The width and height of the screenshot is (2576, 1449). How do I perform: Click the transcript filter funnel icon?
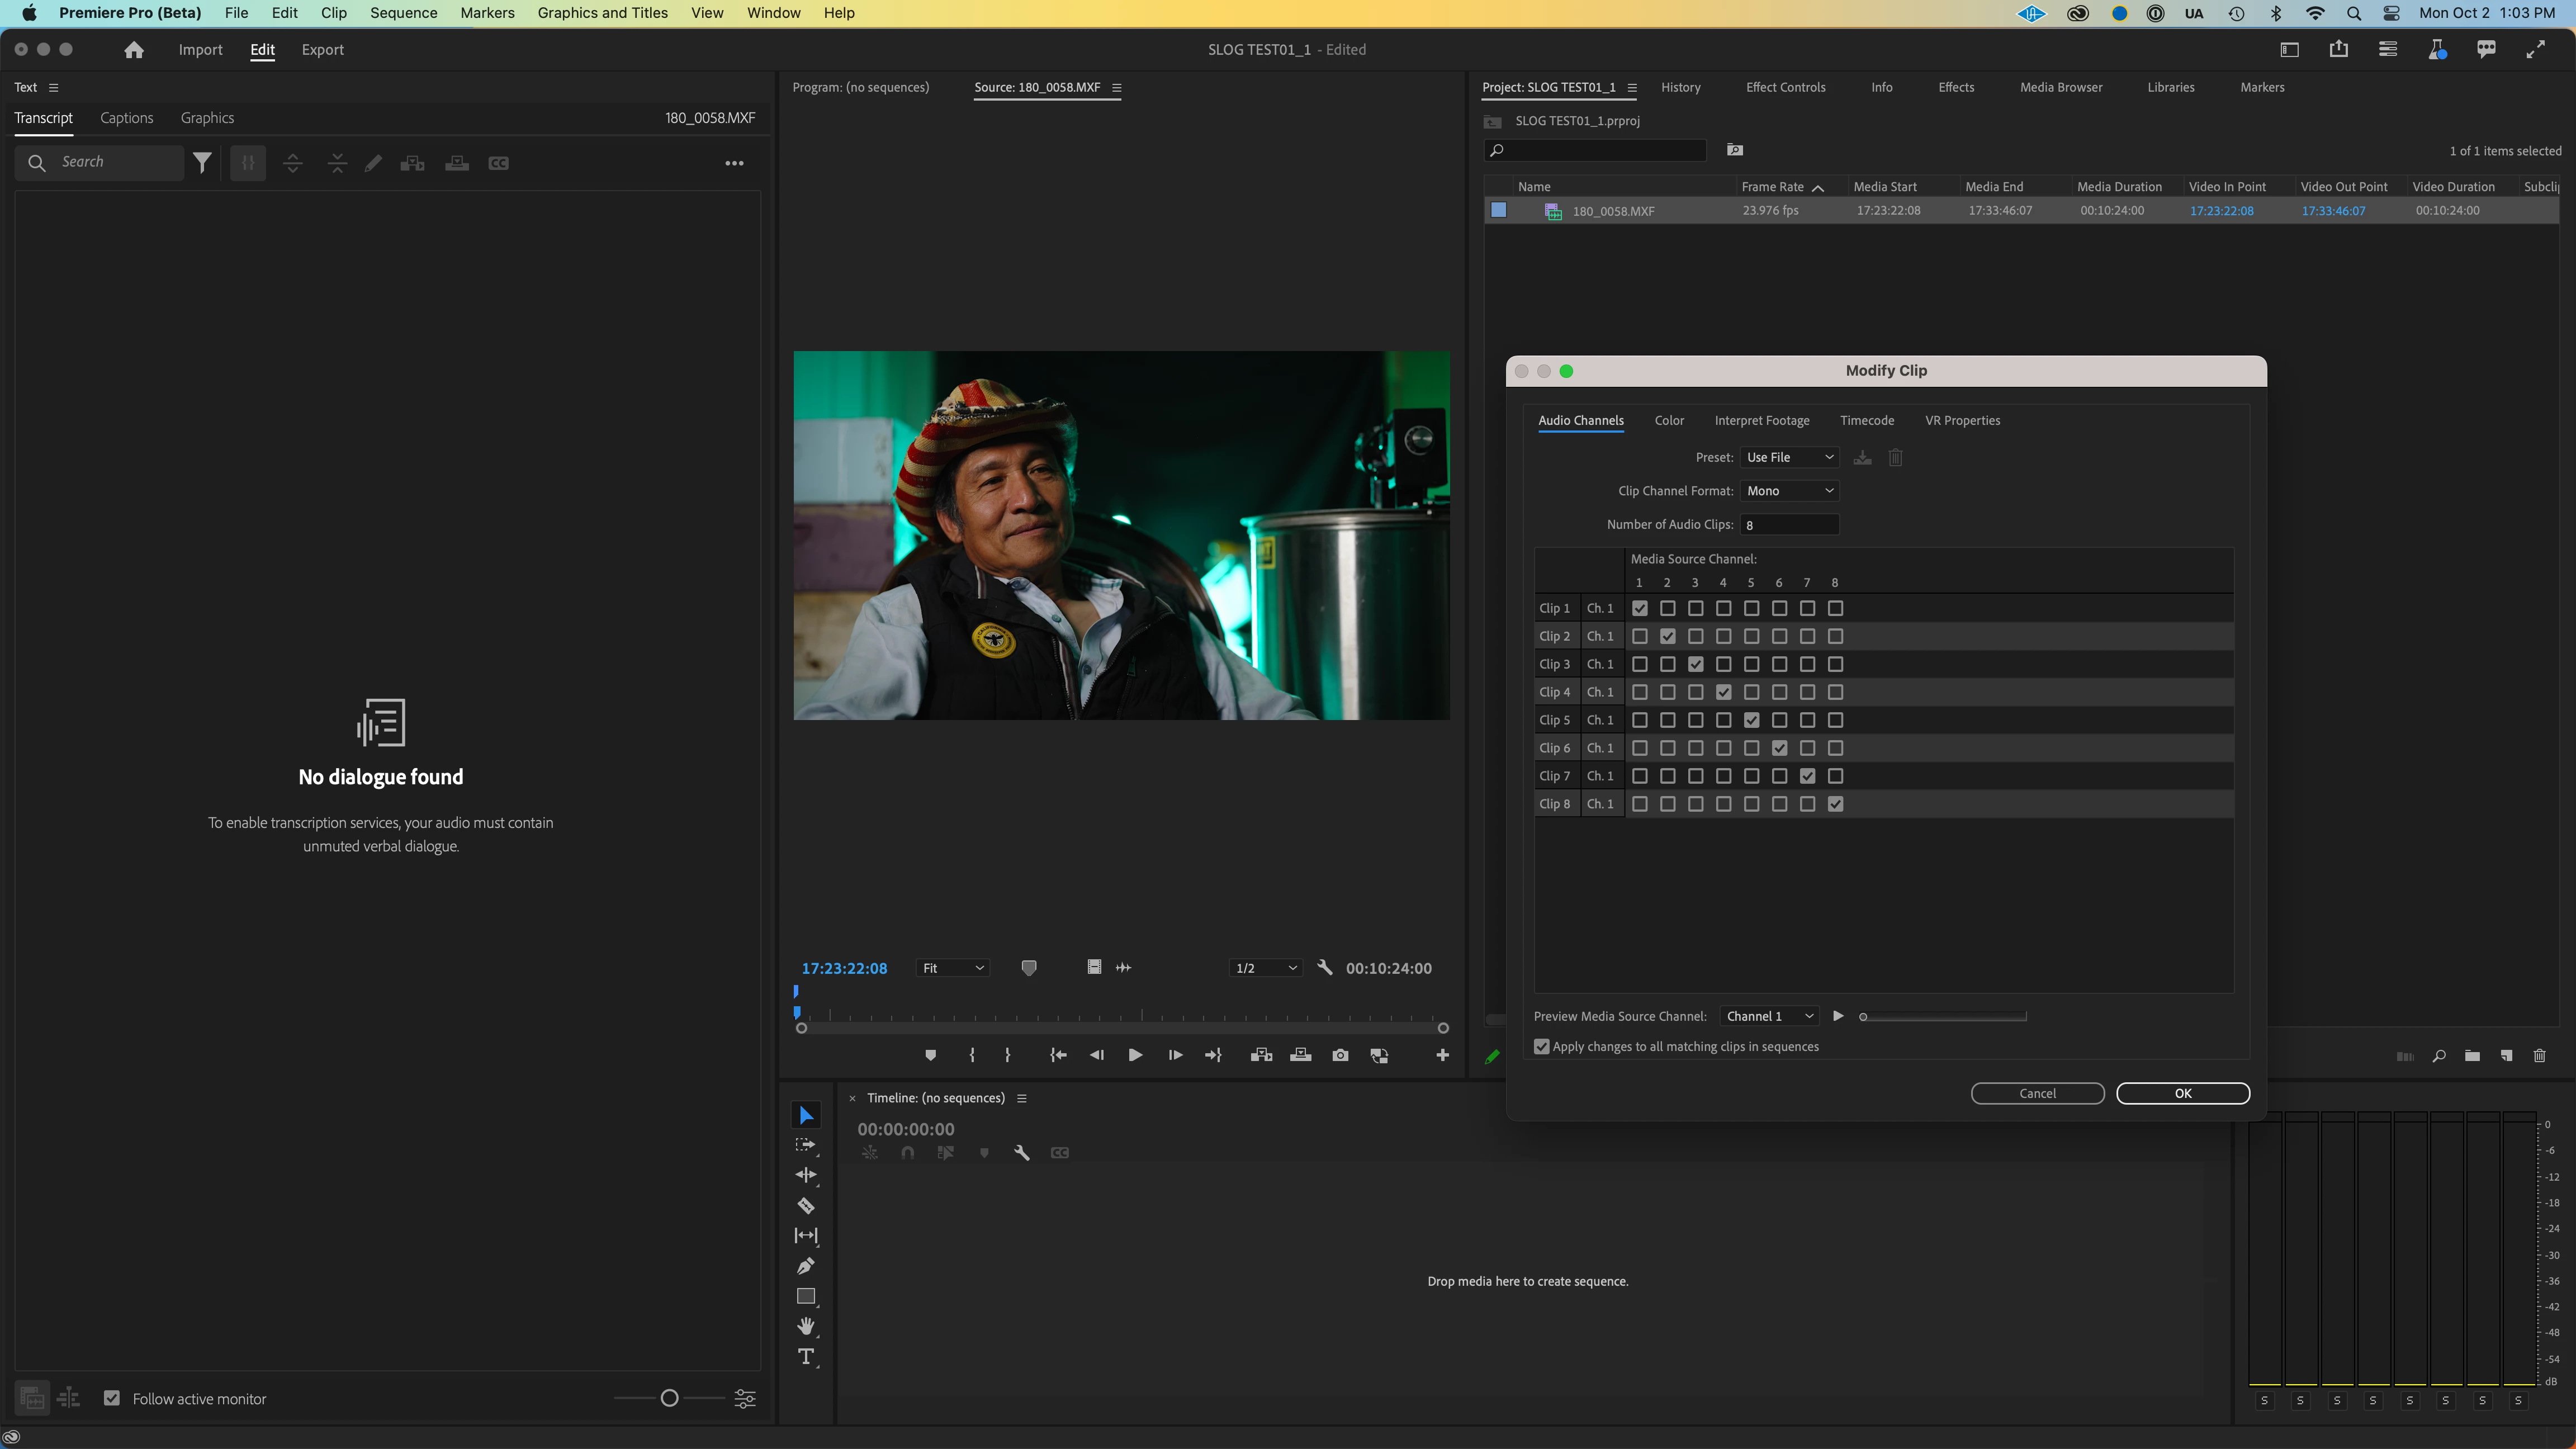click(202, 163)
